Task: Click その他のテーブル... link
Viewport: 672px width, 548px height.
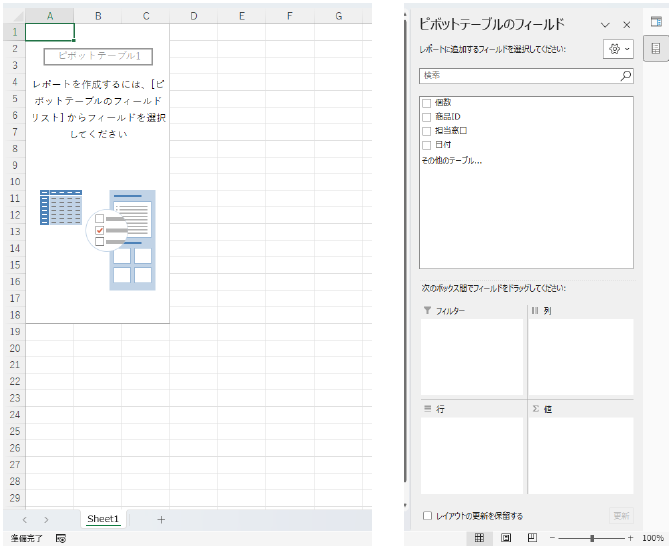Action: click(x=452, y=159)
